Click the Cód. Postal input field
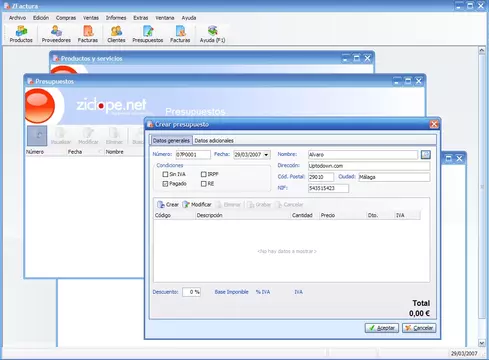This screenshot has width=489, height=360. pyautogui.click(x=321, y=177)
